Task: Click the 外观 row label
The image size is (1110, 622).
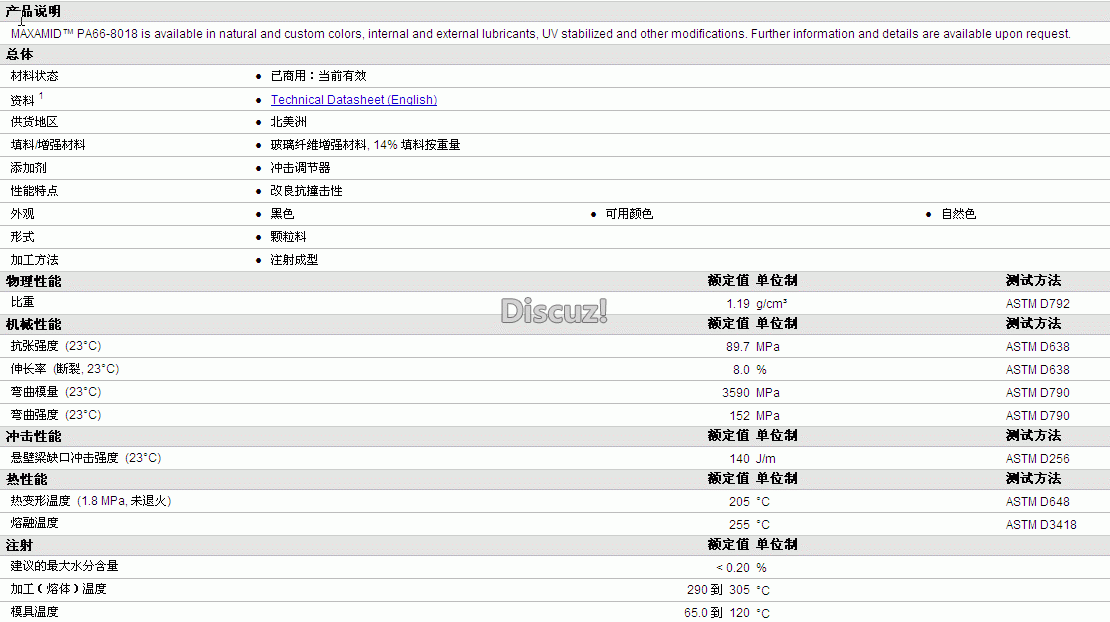Action: pos(23,214)
